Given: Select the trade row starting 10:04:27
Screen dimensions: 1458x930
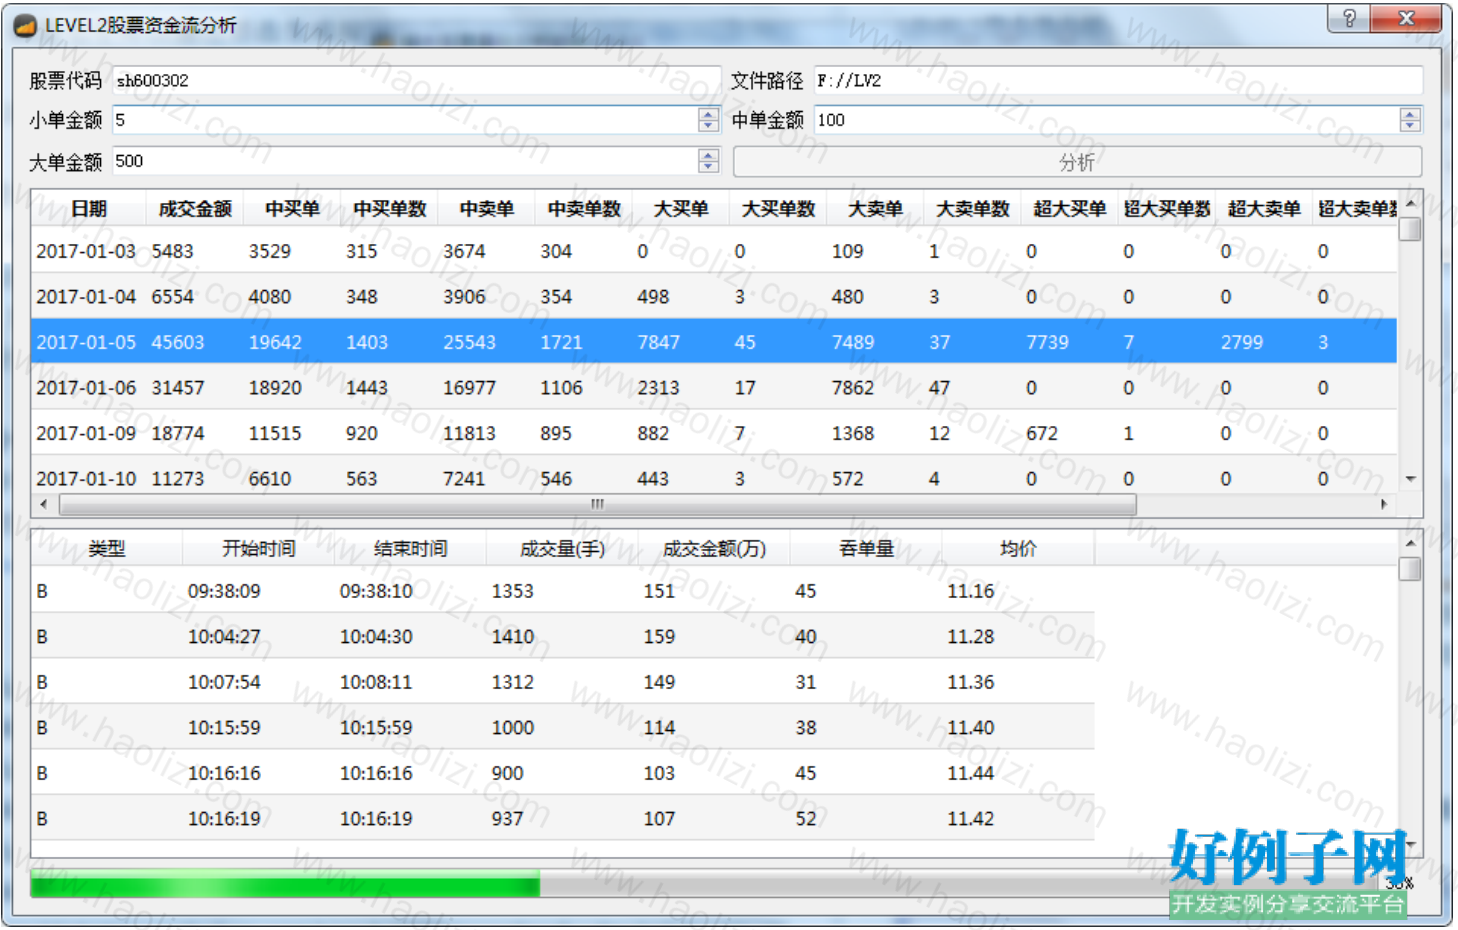Looking at the screenshot, I should (x=563, y=636).
